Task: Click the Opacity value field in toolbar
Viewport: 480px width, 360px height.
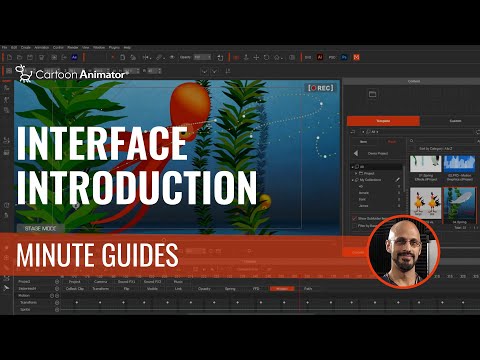Action: coord(202,57)
